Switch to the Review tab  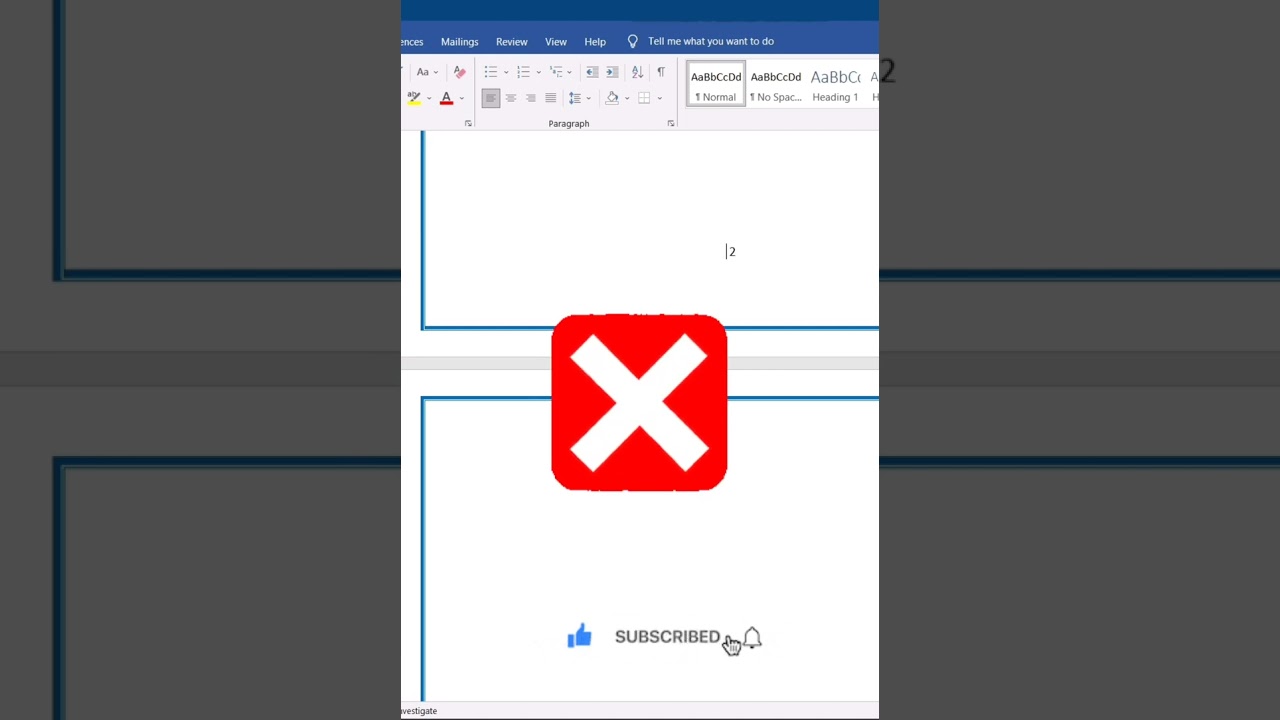click(x=512, y=42)
